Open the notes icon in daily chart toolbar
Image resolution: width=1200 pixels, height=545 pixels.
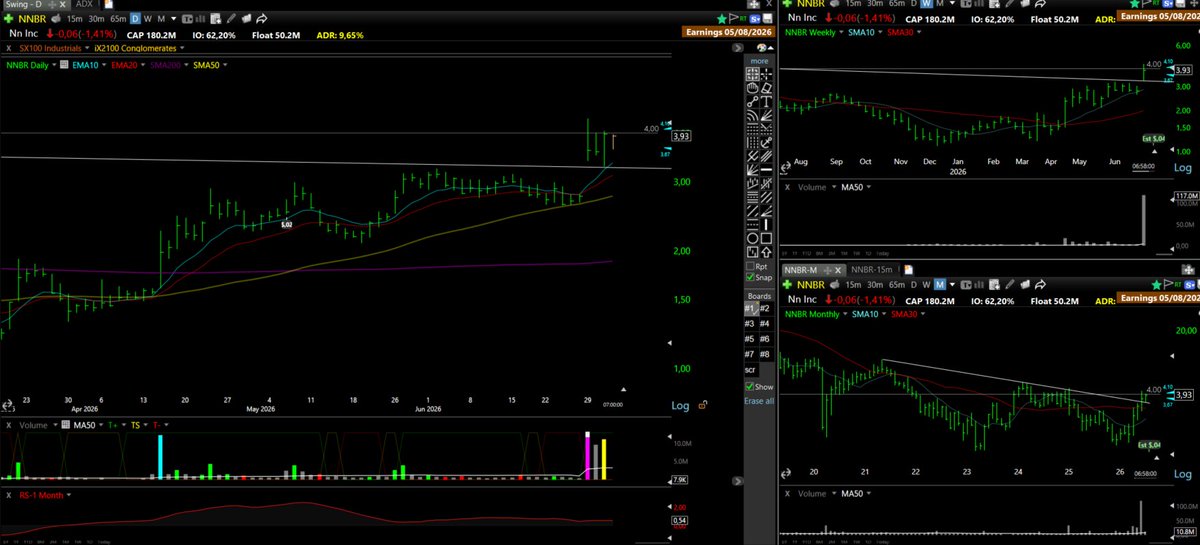coord(216,19)
